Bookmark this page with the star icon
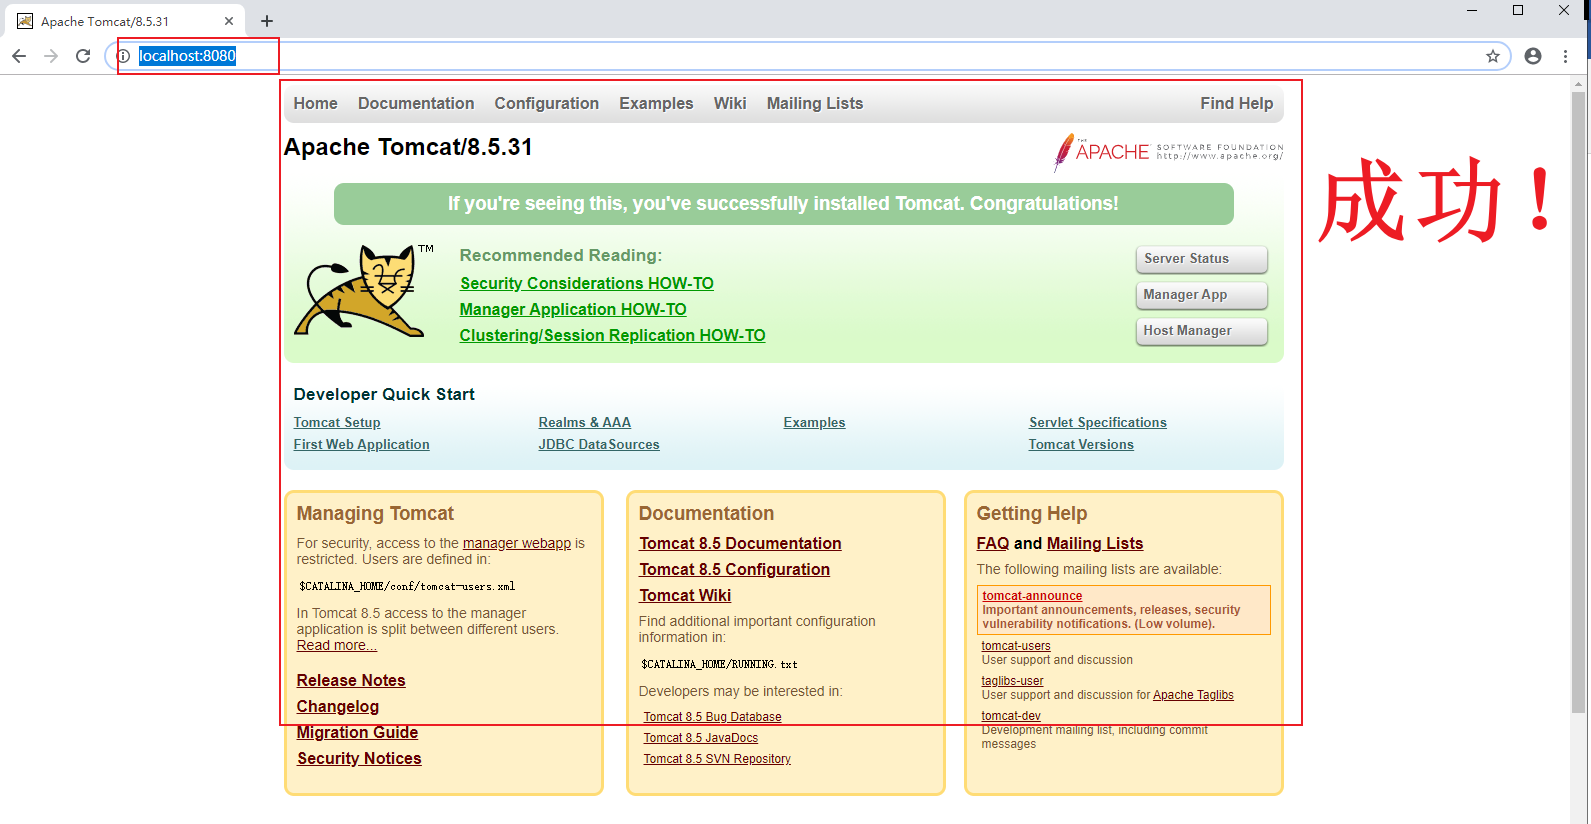The width and height of the screenshot is (1591, 824). click(x=1493, y=56)
